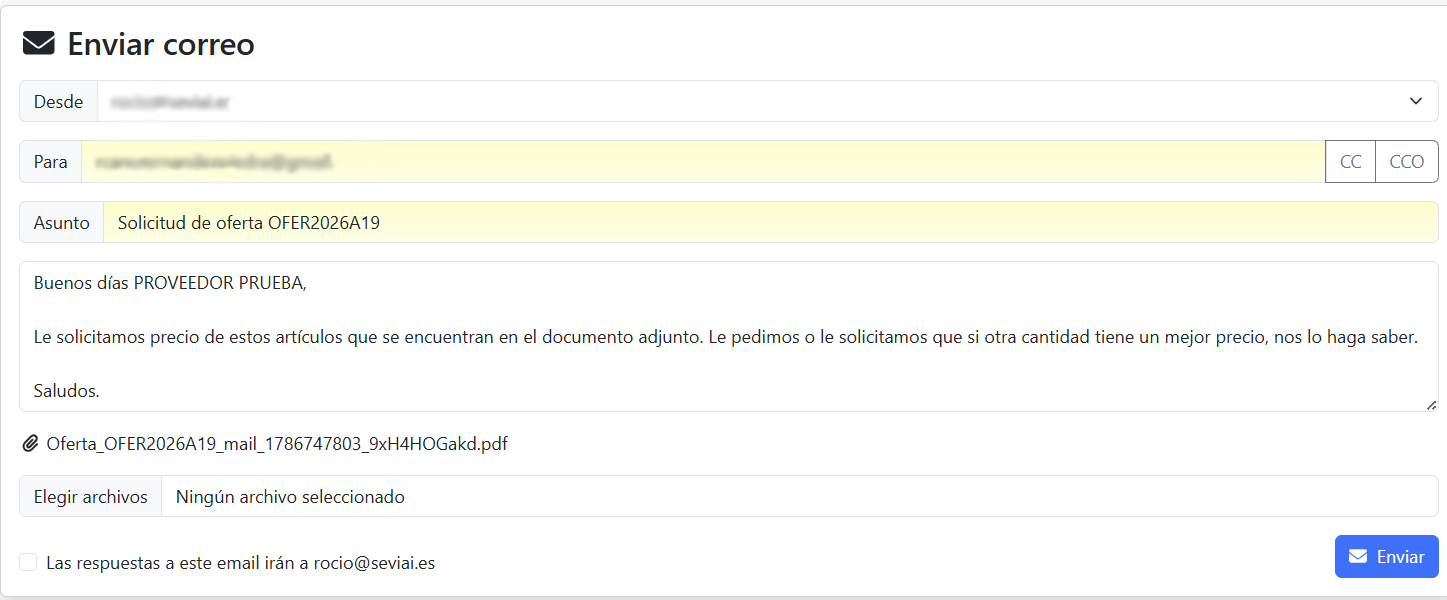Screen dimensions: 1447x600
Task: Add hidden copy with CCO button
Action: click(1407, 162)
